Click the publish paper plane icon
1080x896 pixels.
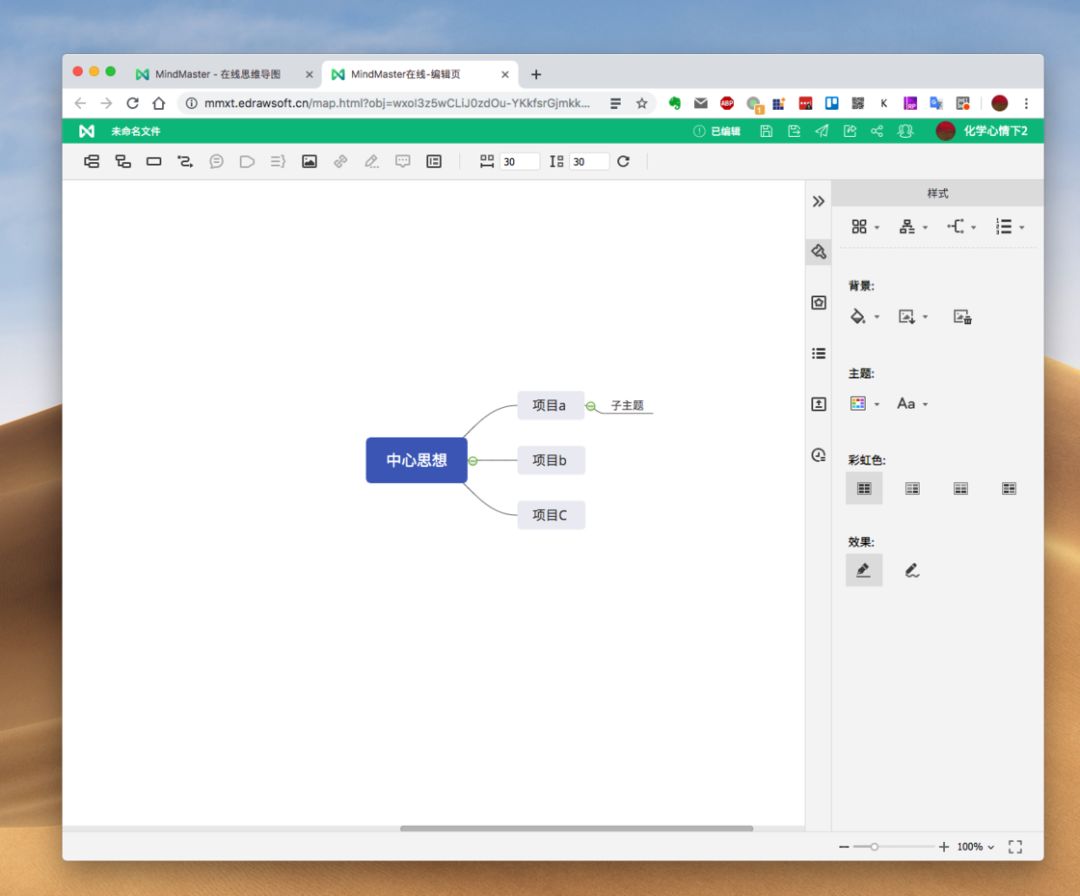tap(822, 131)
